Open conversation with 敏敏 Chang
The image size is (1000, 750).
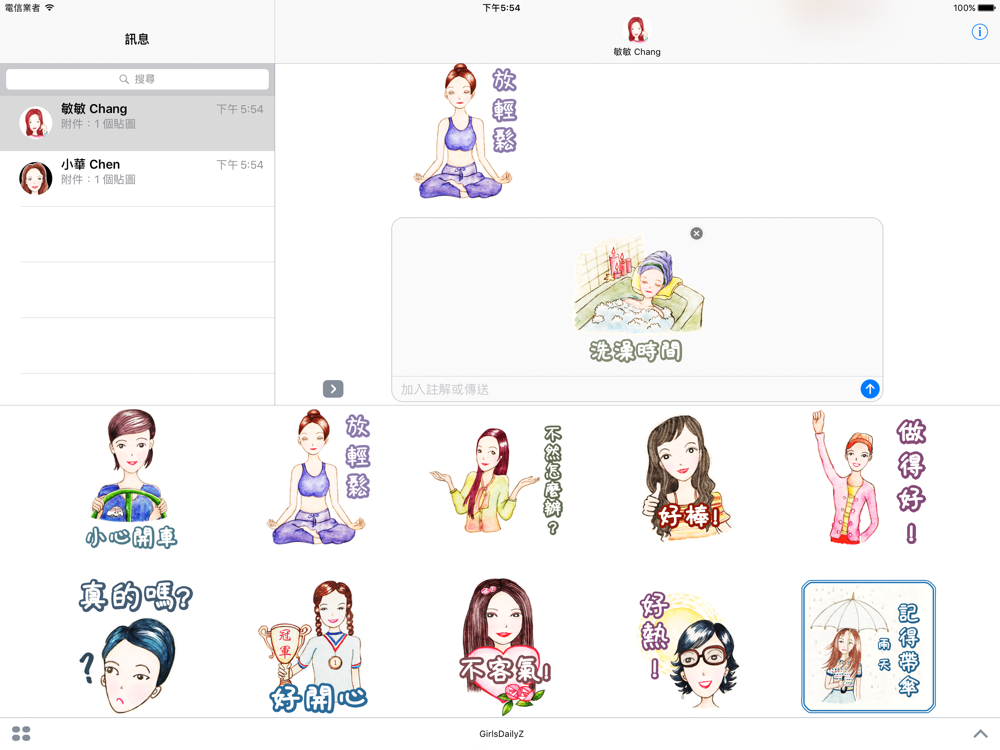tap(137, 122)
